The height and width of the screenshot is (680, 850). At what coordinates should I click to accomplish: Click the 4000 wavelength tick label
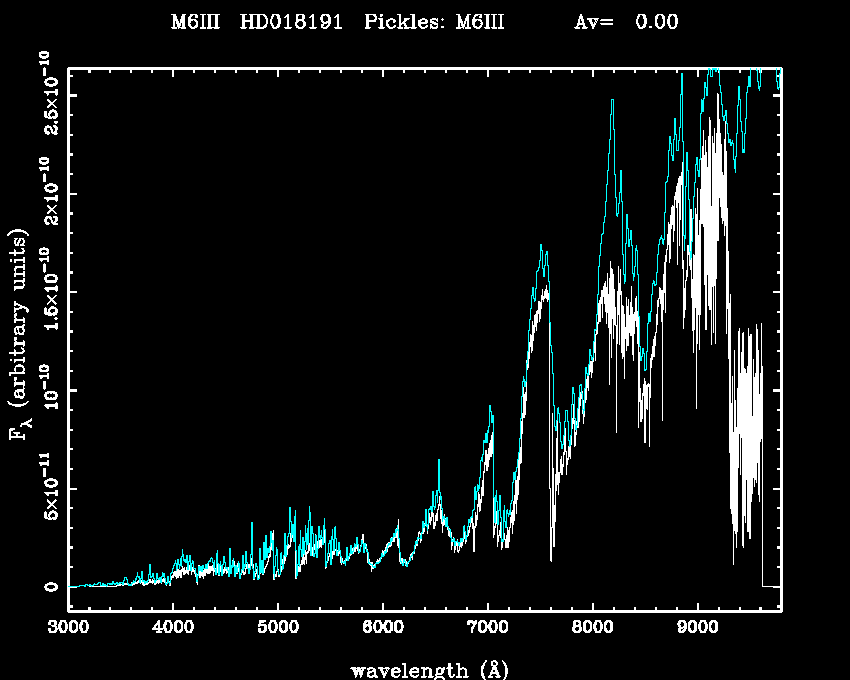point(172,628)
